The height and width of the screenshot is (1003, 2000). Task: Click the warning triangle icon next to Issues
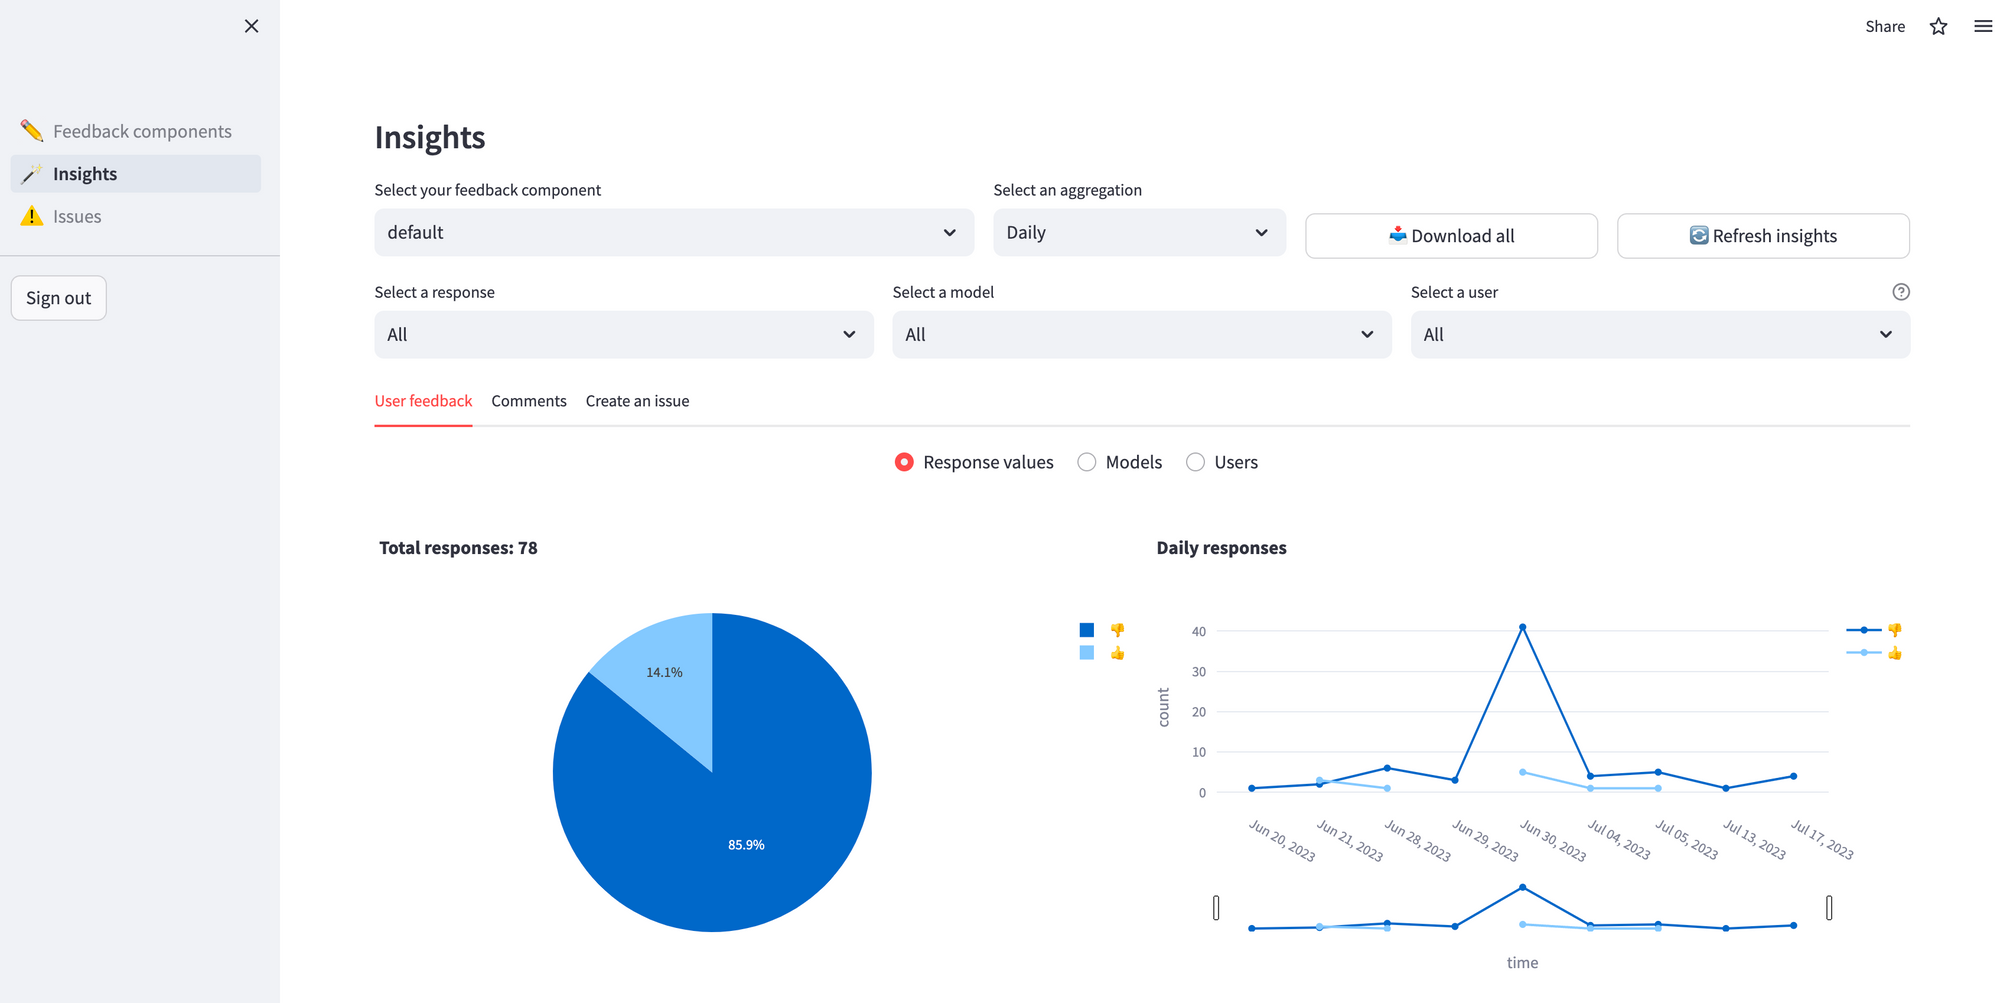click(x=30, y=216)
